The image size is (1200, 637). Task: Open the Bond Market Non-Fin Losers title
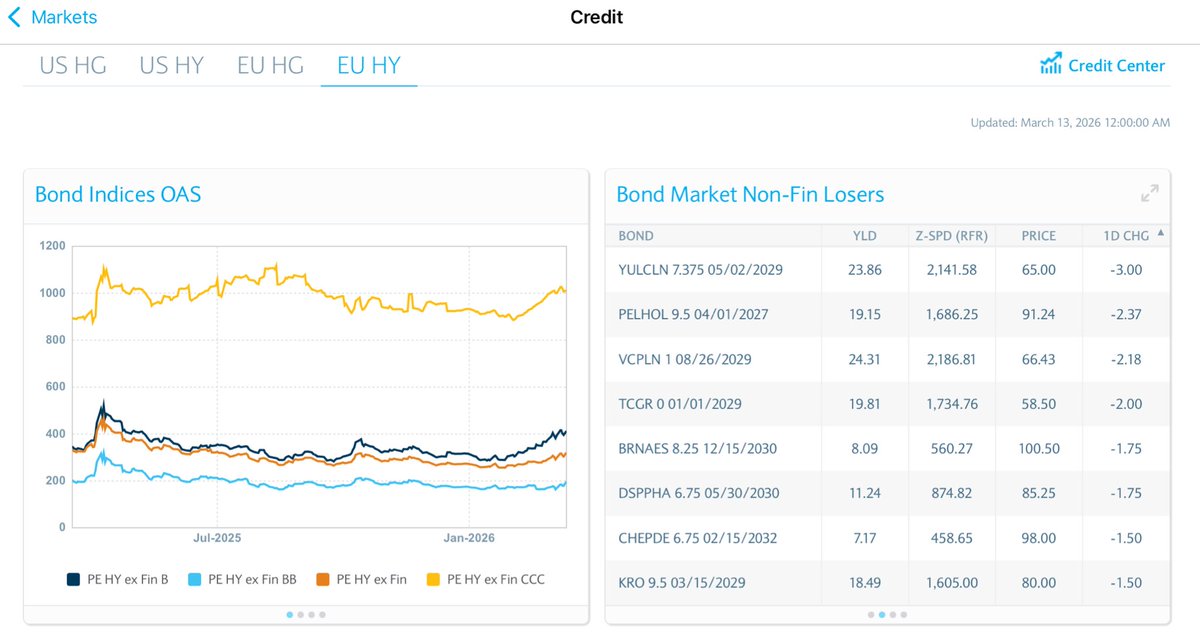pyautogui.click(x=750, y=194)
